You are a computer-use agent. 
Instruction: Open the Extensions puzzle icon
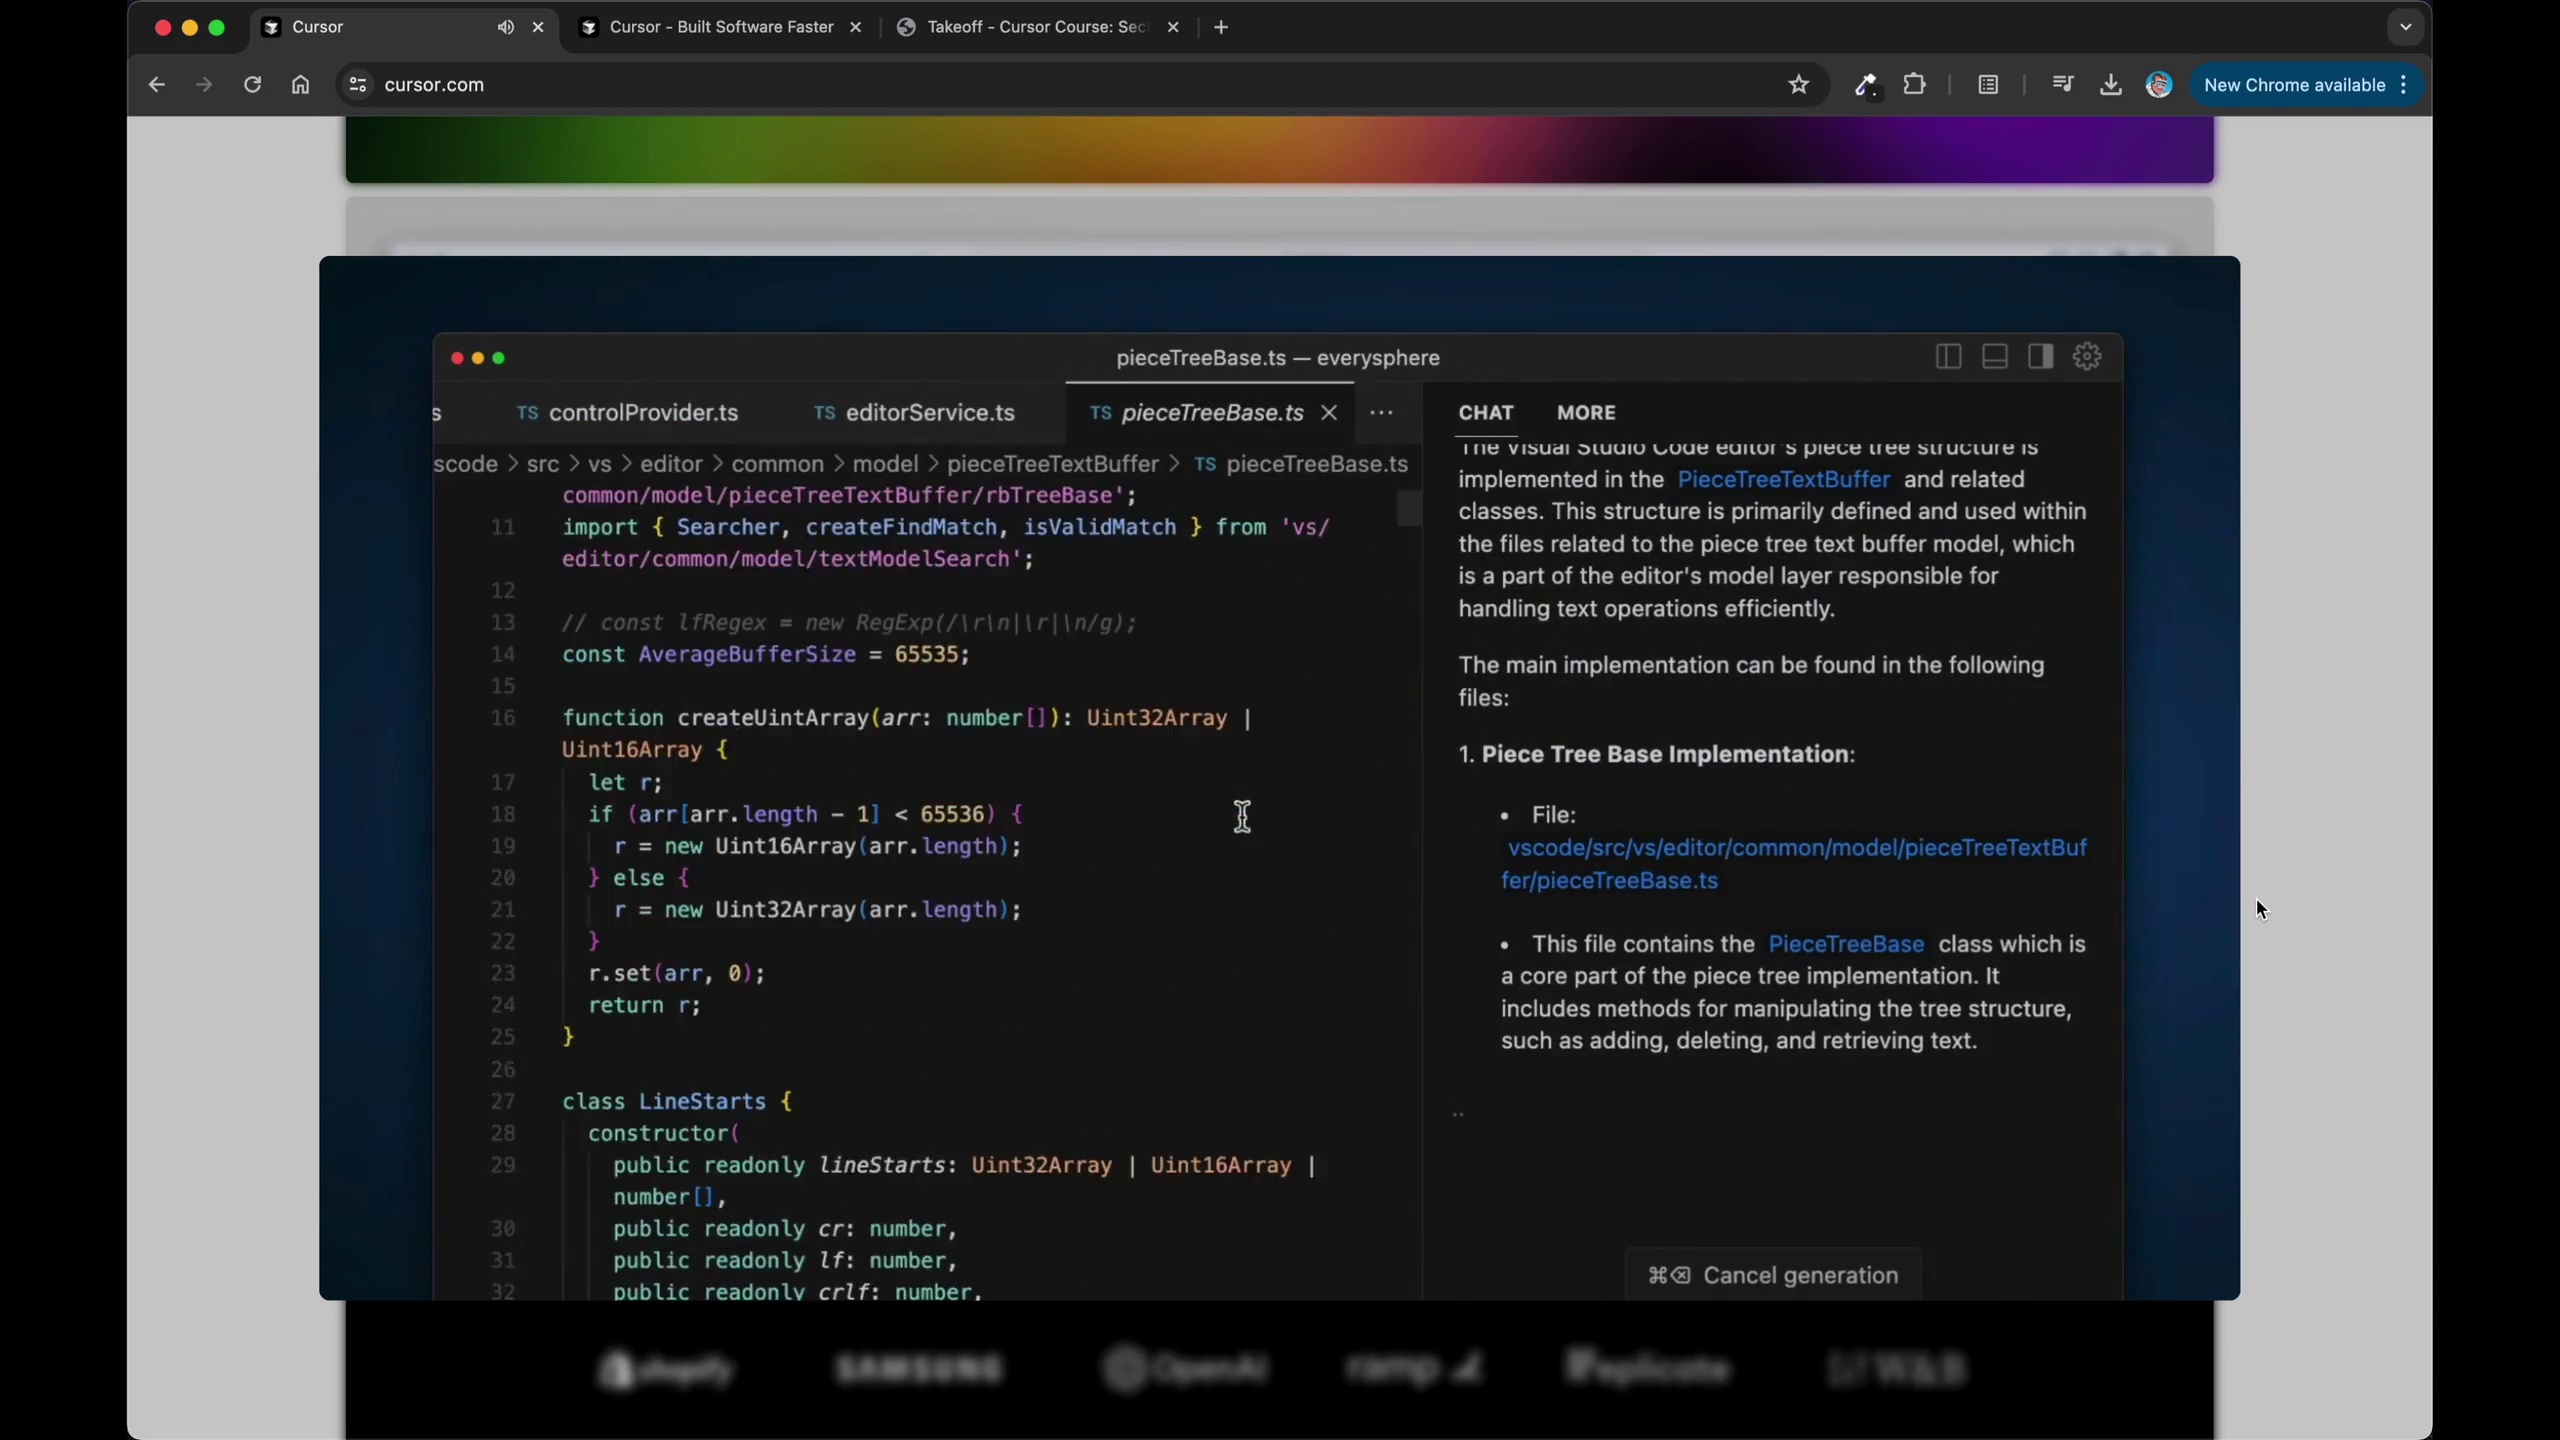(x=1914, y=85)
